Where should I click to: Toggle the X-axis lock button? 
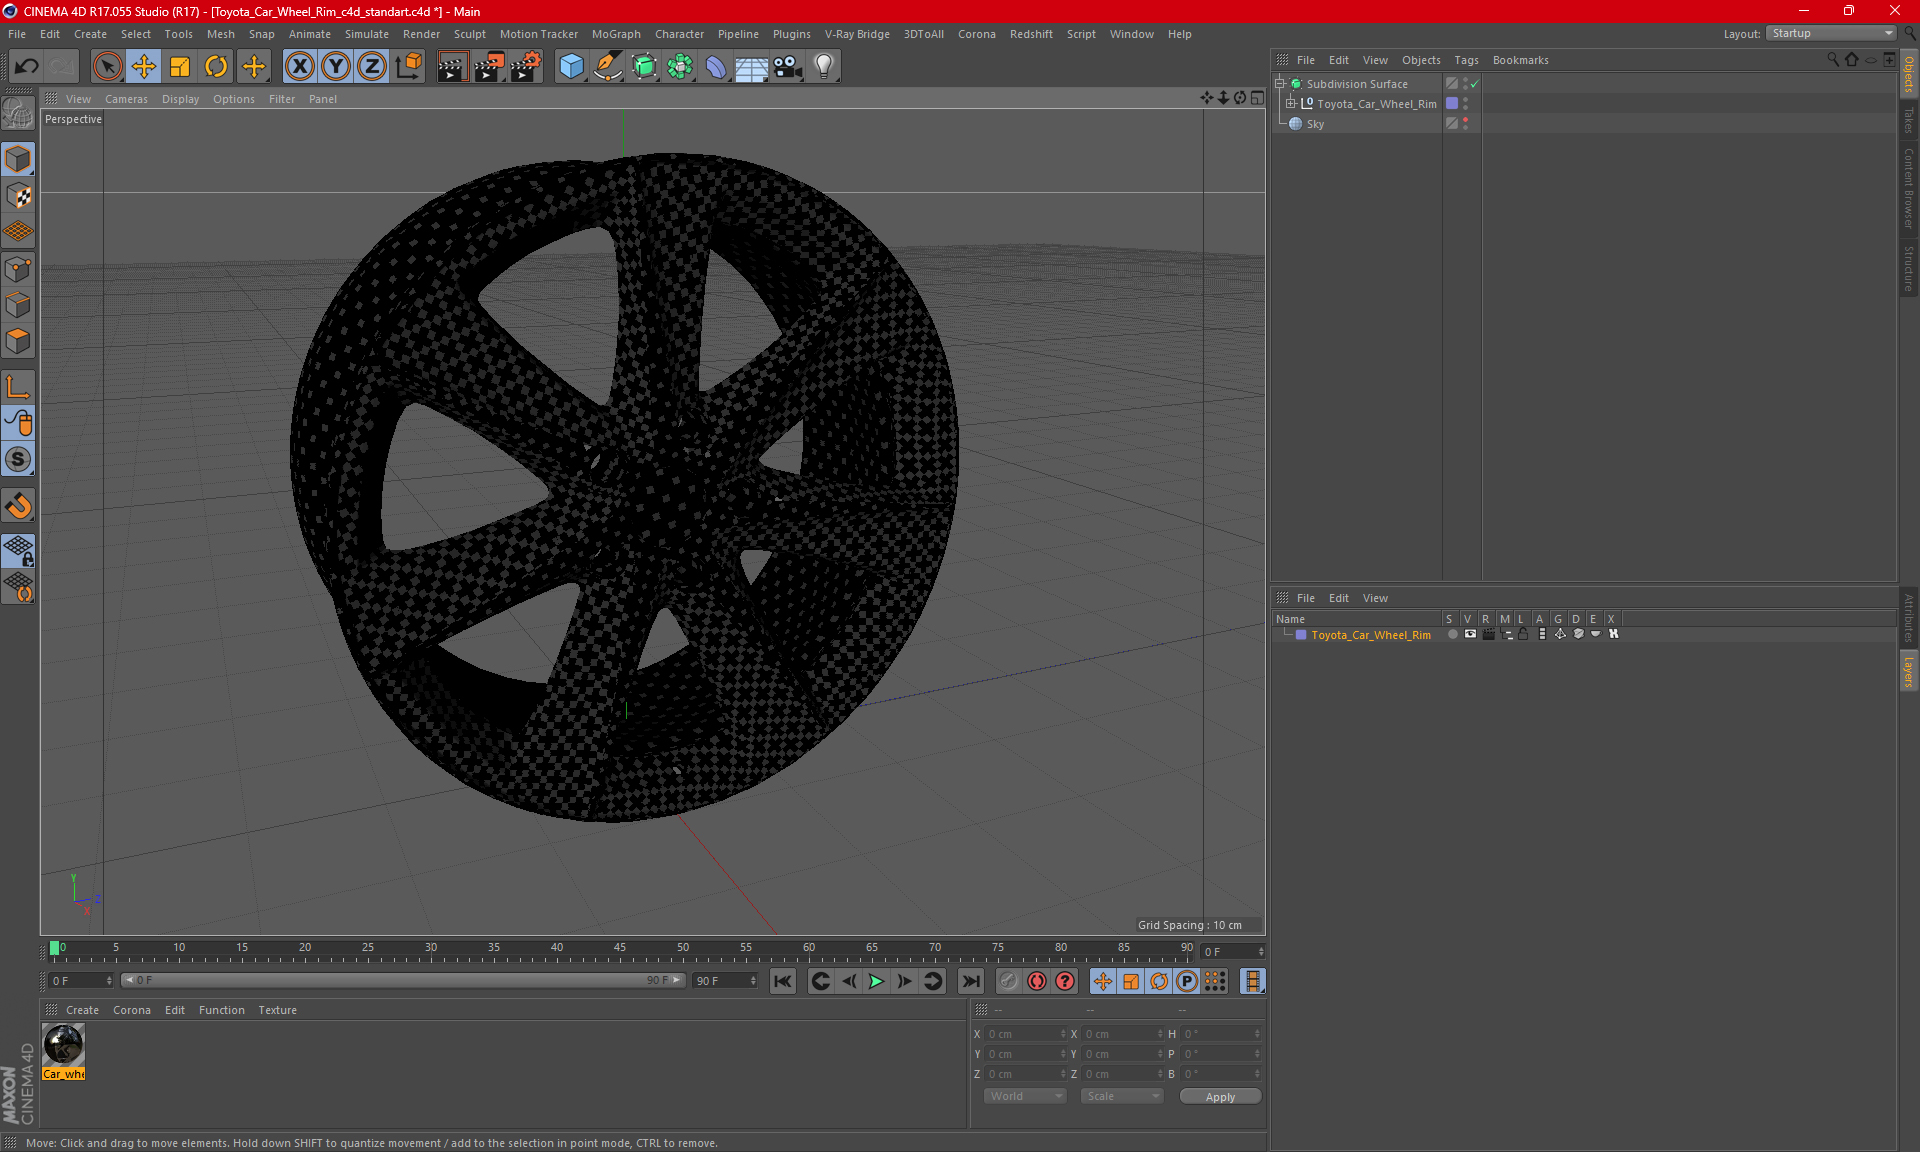(x=299, y=67)
